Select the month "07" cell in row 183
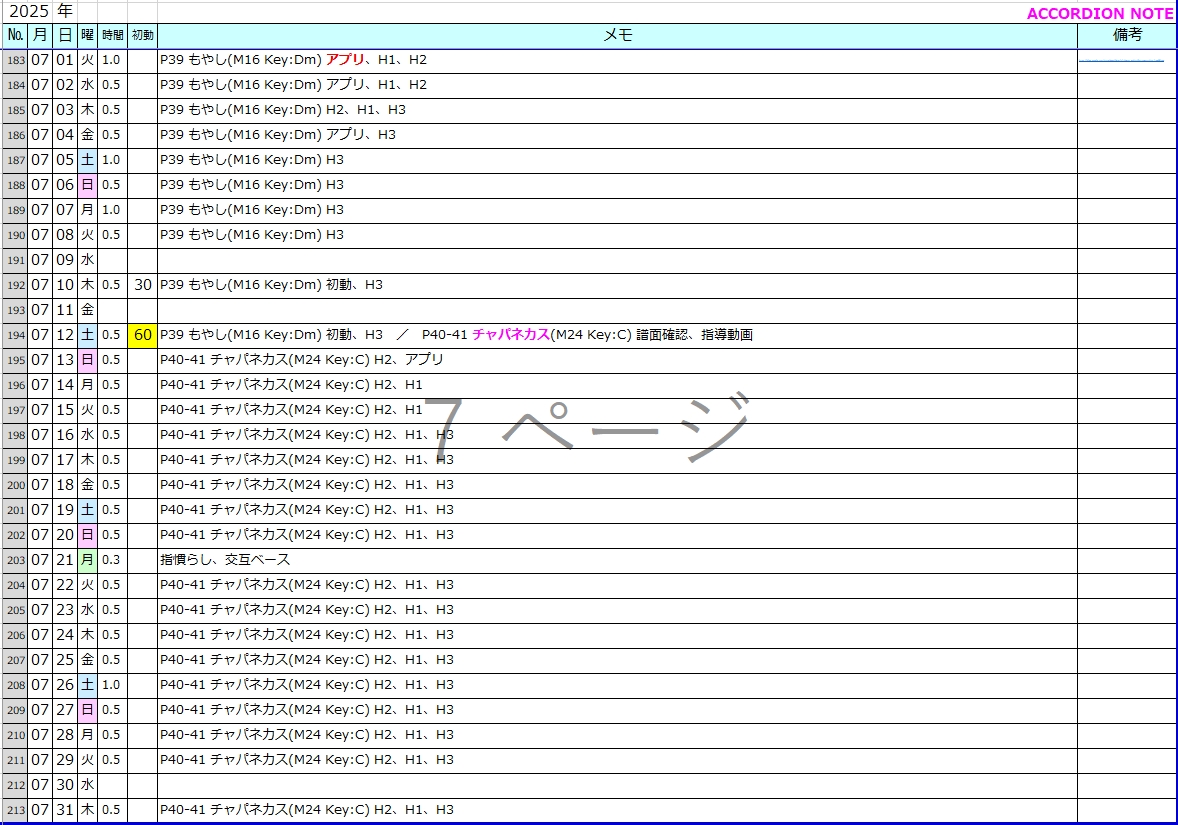Screen dimensions: 1178x825 (40, 61)
